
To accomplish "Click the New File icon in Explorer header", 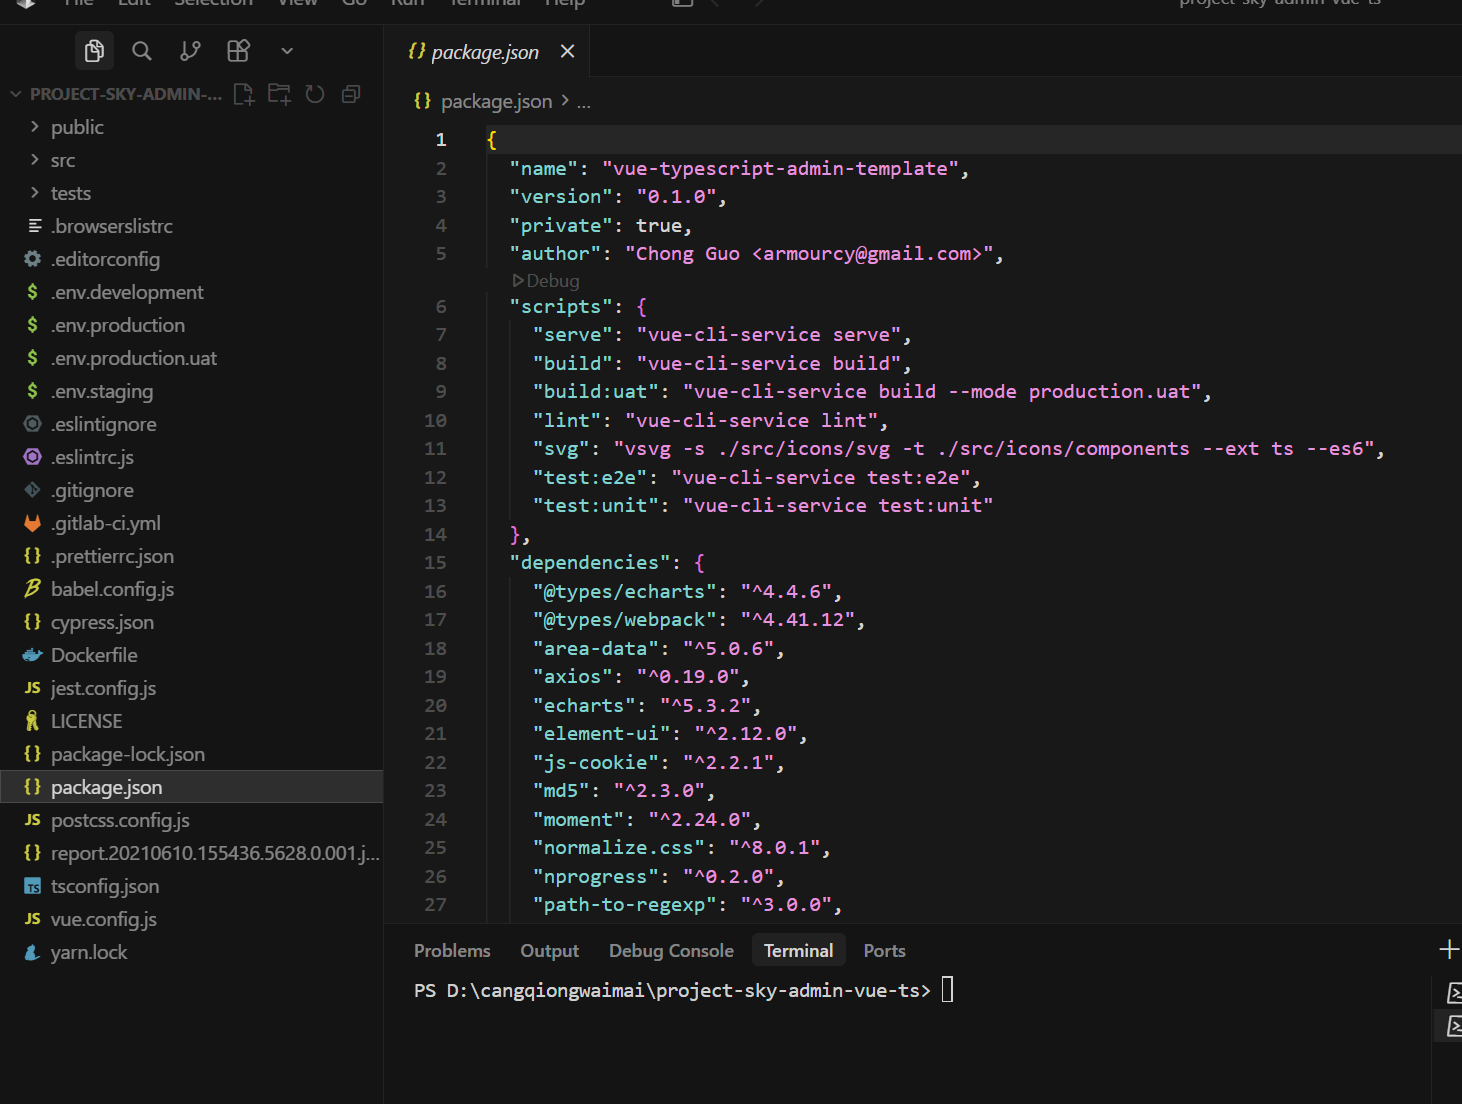I will tap(243, 94).
